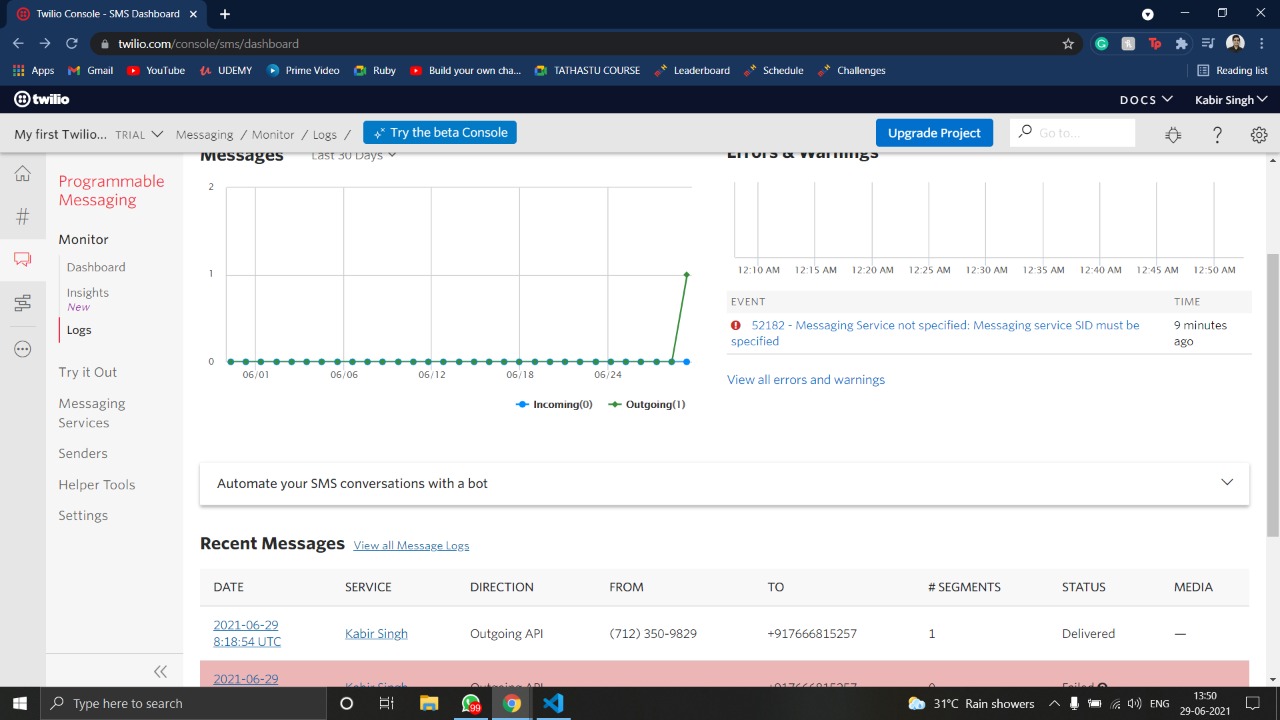
Task: Click browser back arrow
Action: coord(18,44)
